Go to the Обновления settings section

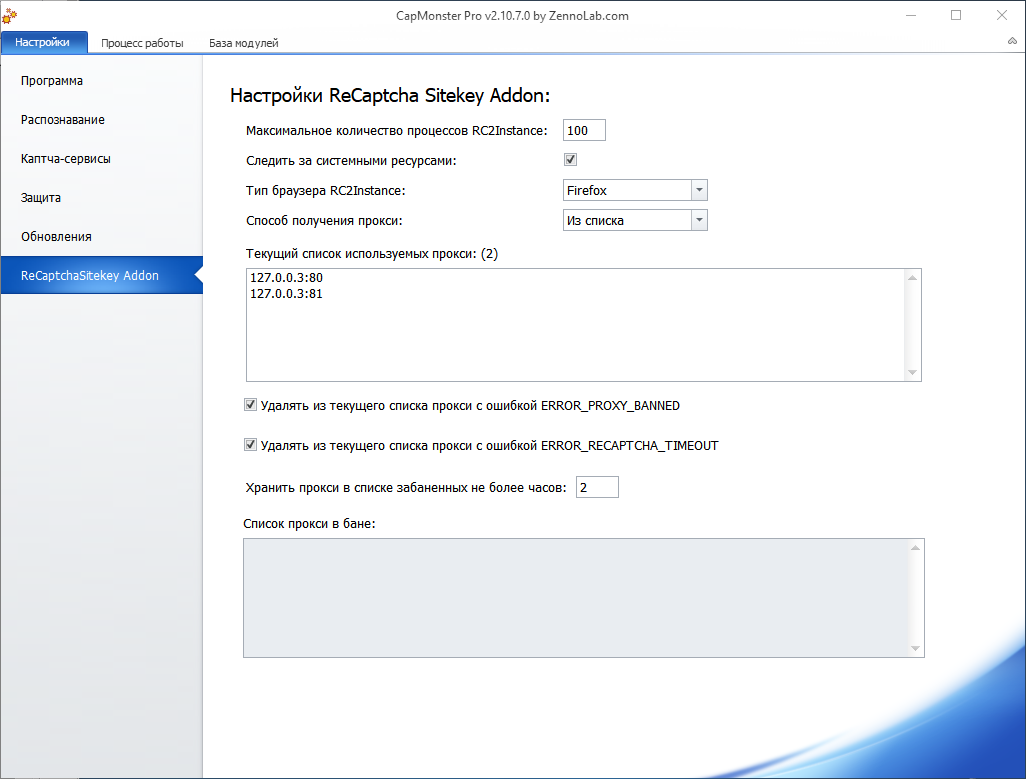pos(56,236)
